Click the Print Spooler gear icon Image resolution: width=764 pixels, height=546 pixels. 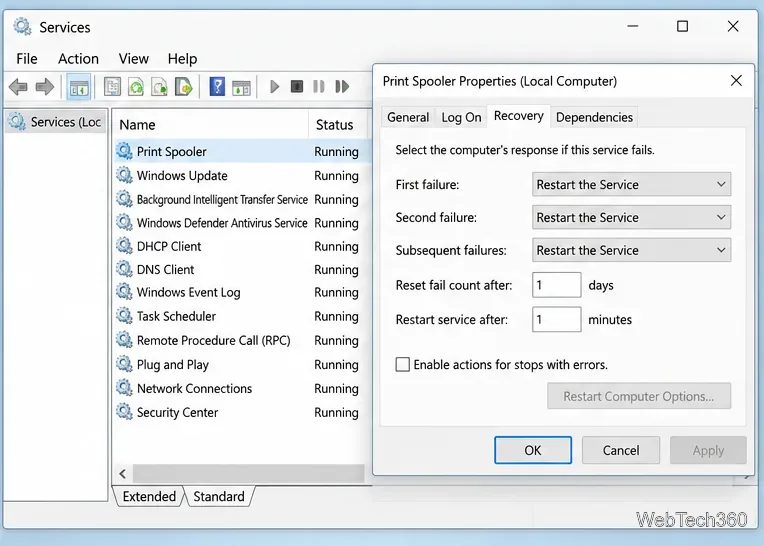[x=124, y=151]
